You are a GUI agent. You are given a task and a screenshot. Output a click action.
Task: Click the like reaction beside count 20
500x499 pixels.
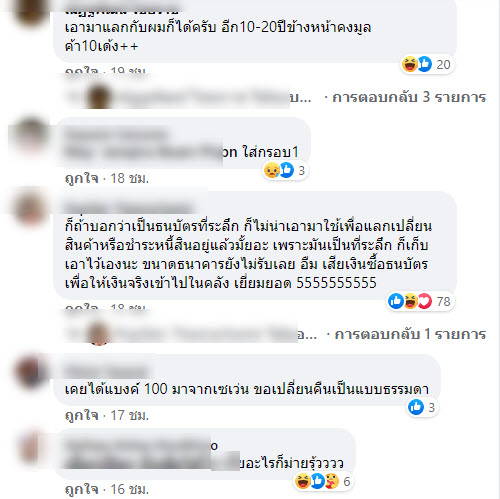(x=424, y=64)
